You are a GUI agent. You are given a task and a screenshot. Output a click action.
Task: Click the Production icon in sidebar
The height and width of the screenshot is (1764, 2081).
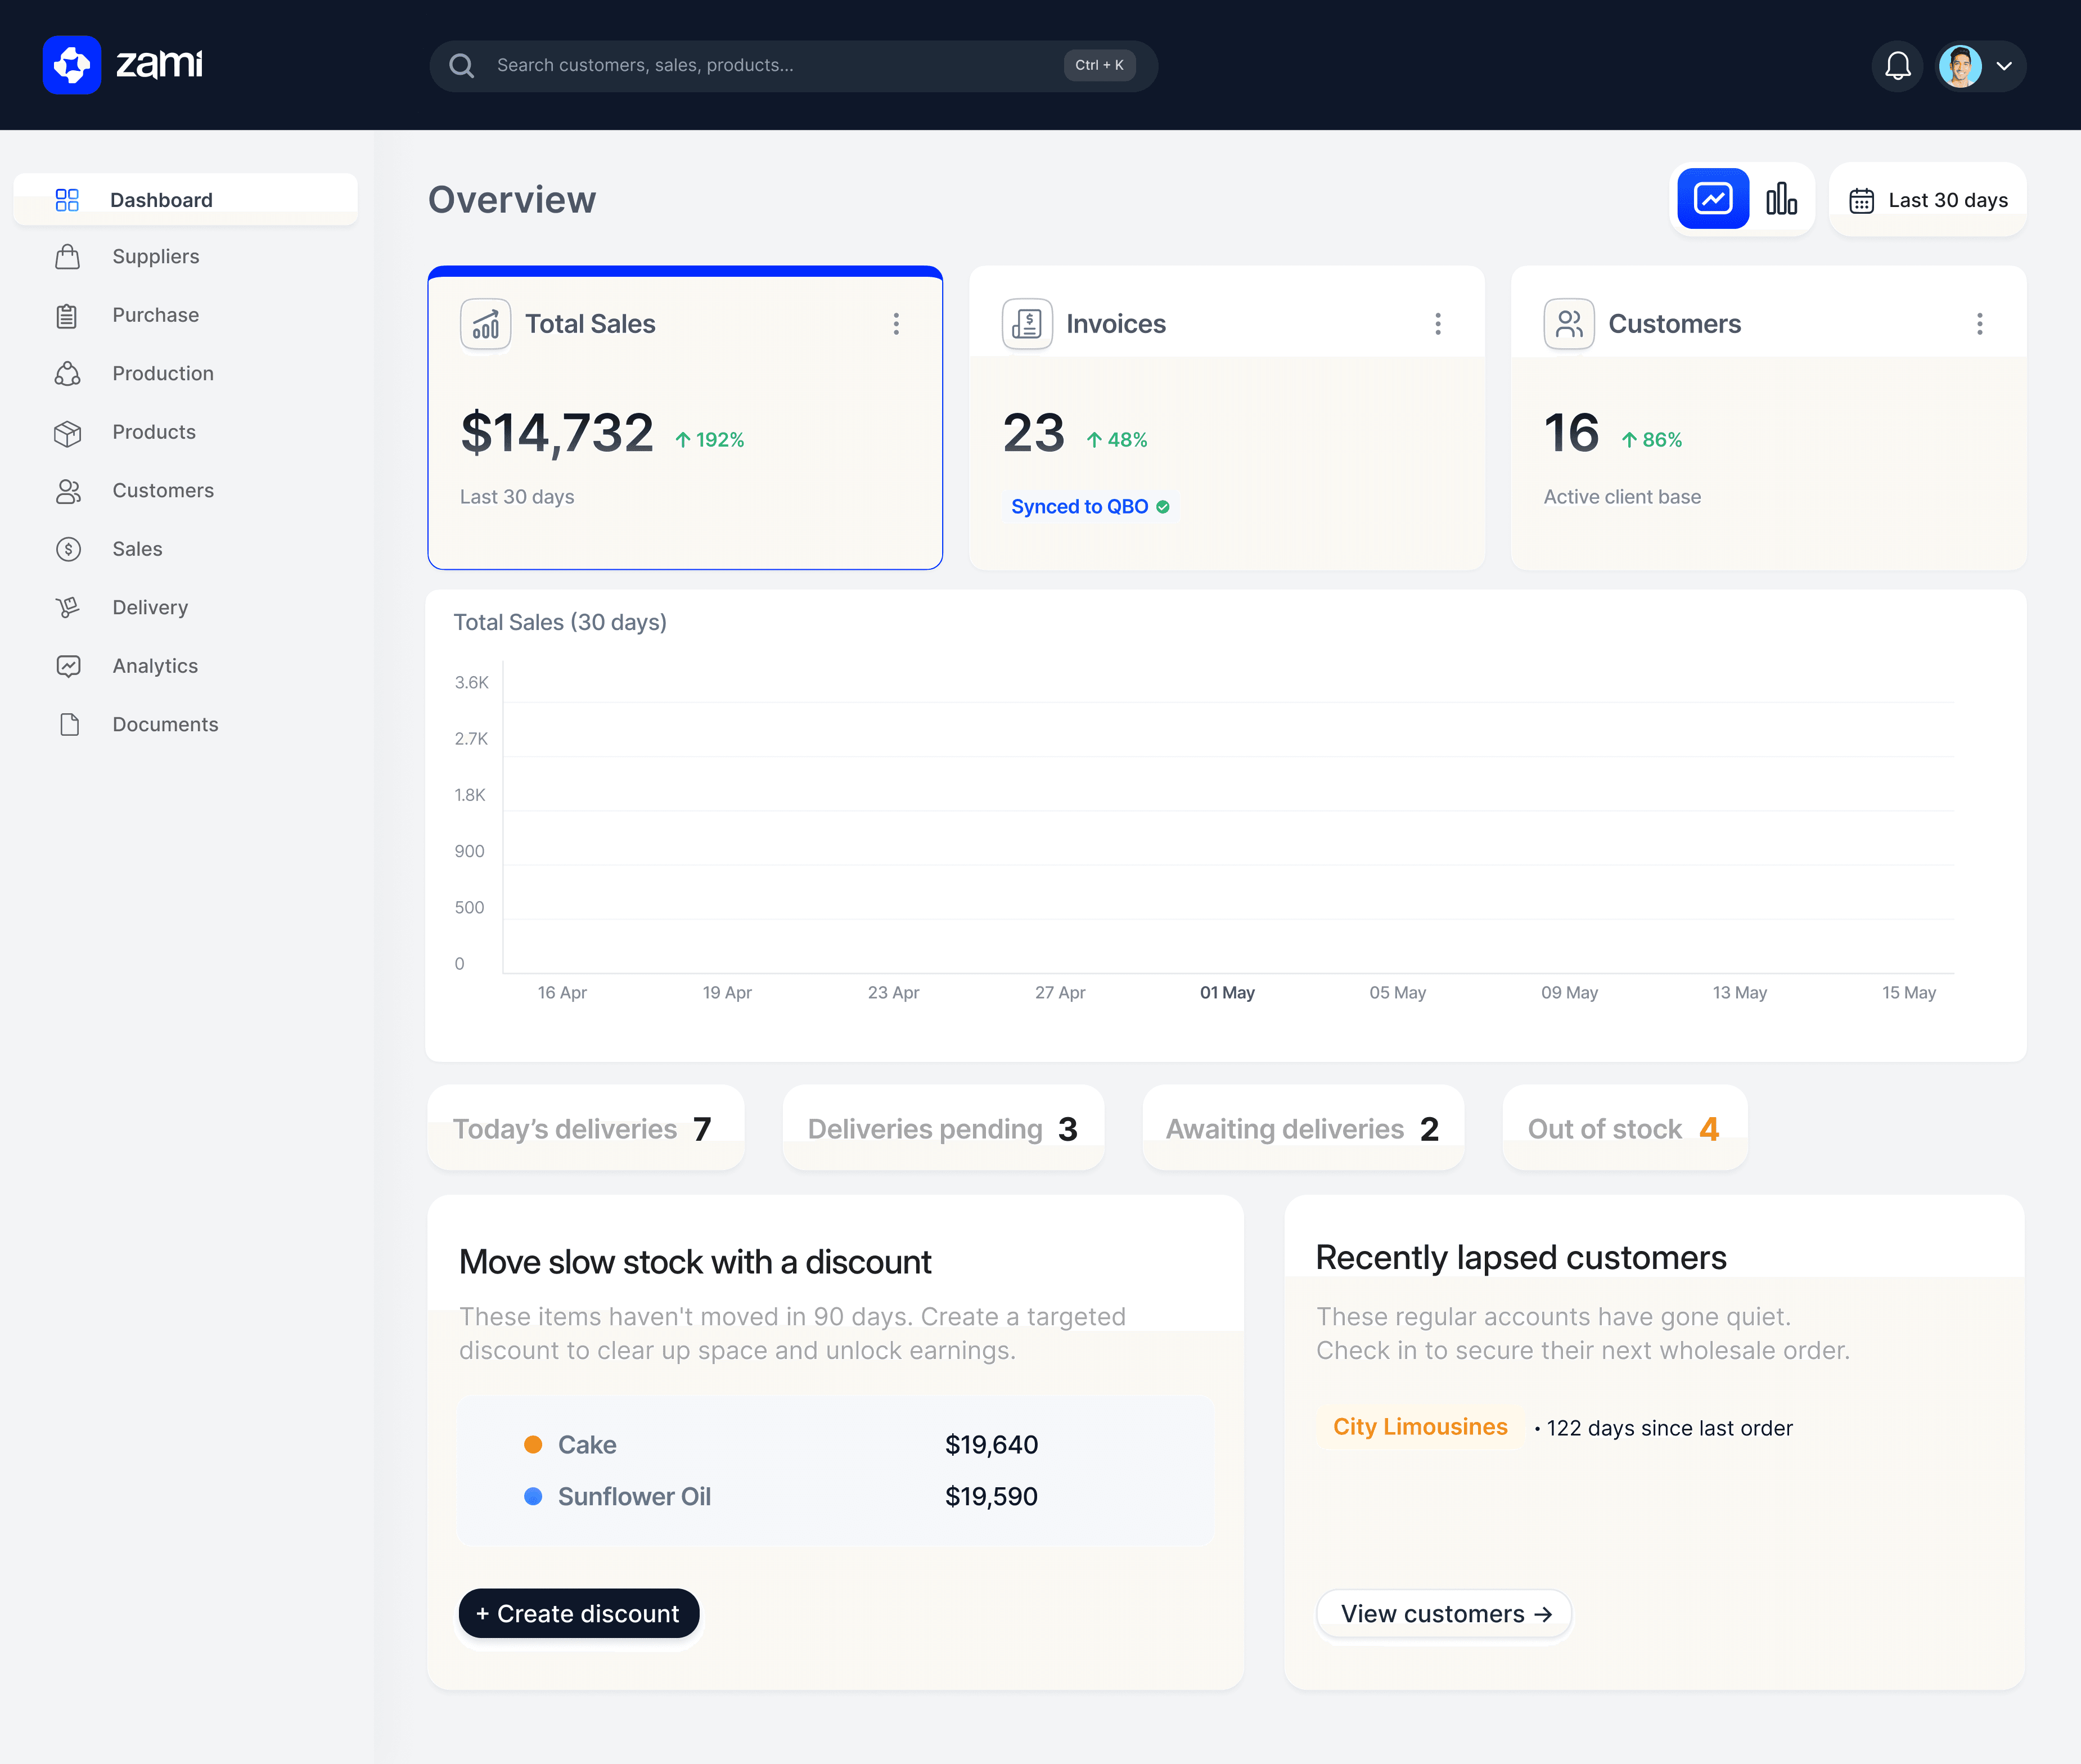coord(68,374)
